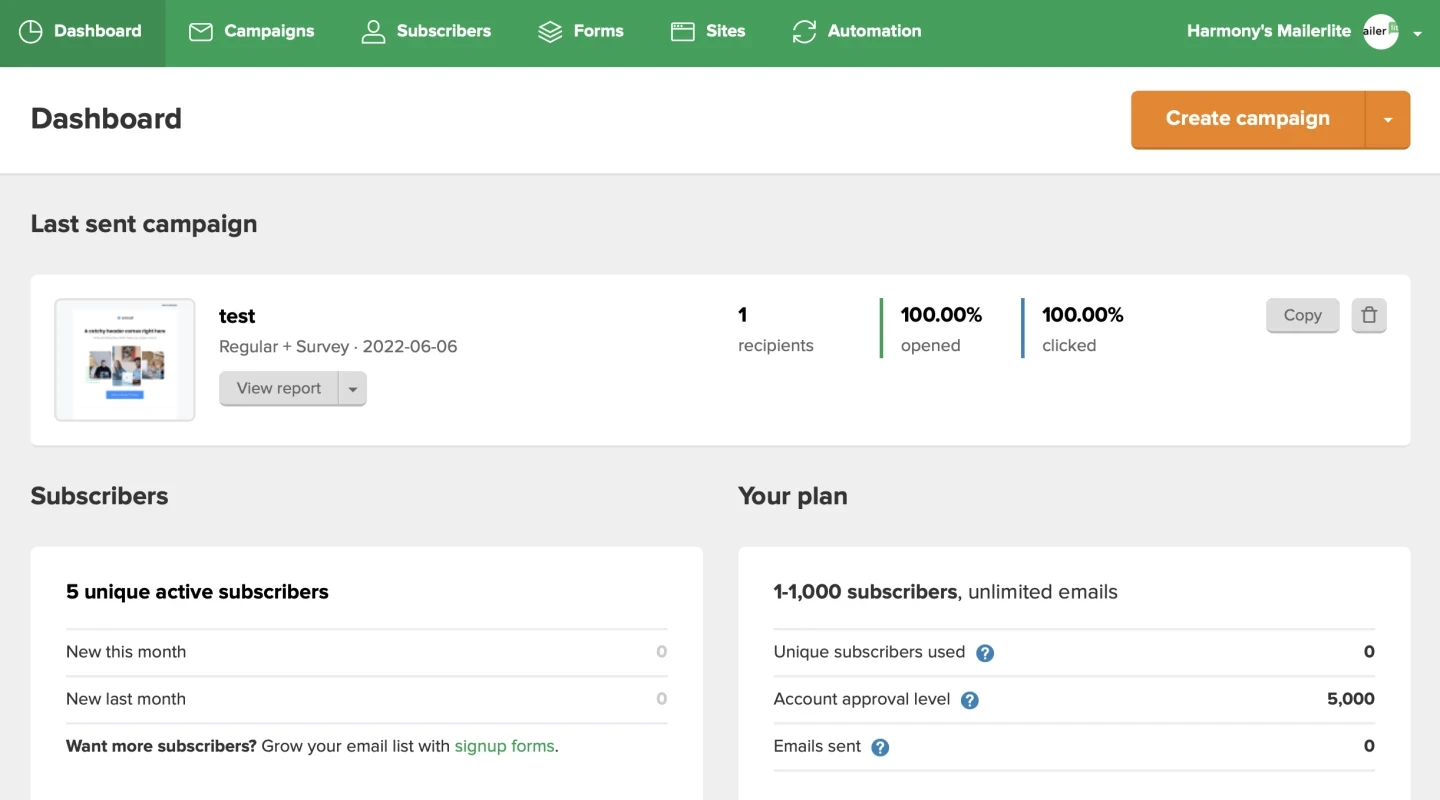Open the test campaign preview thumbnail
1440x800 pixels.
[125, 360]
